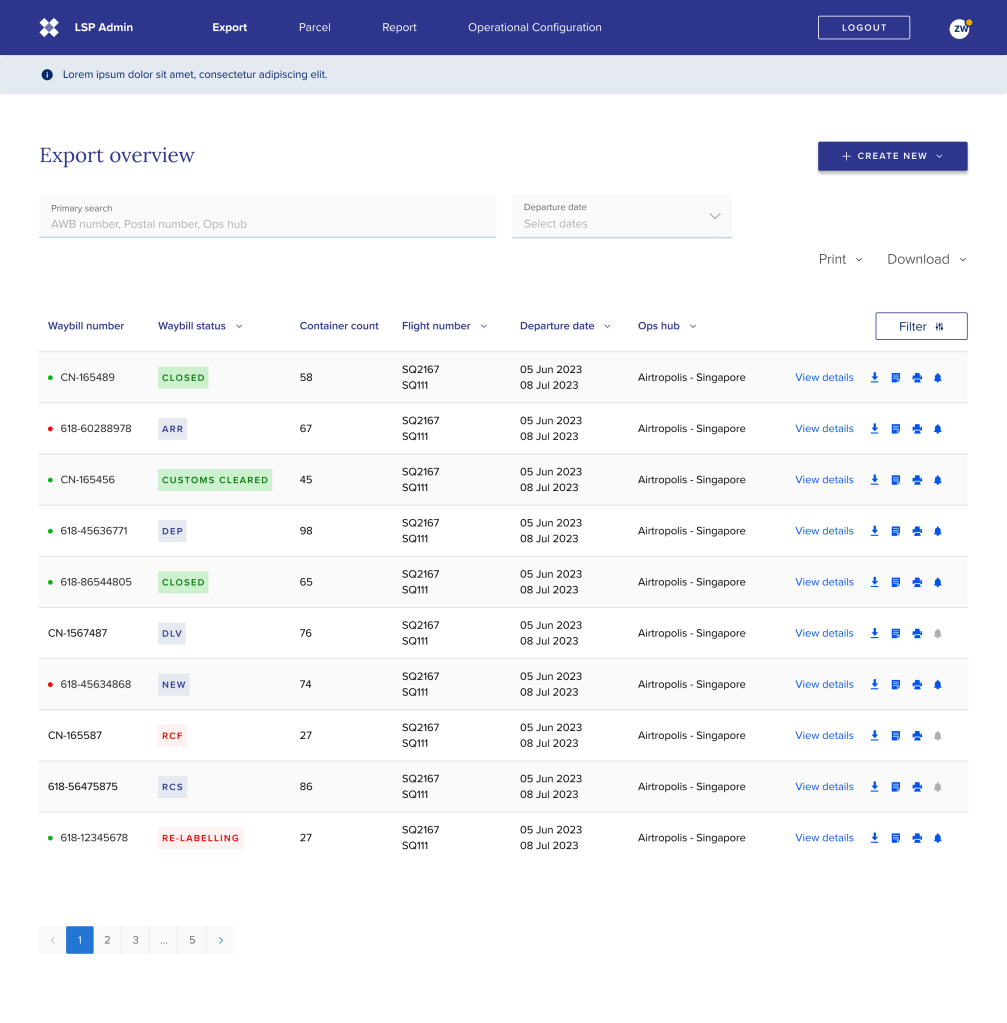Open the Parcel navigation tab
The image size is (1007, 1023).
pos(314,28)
